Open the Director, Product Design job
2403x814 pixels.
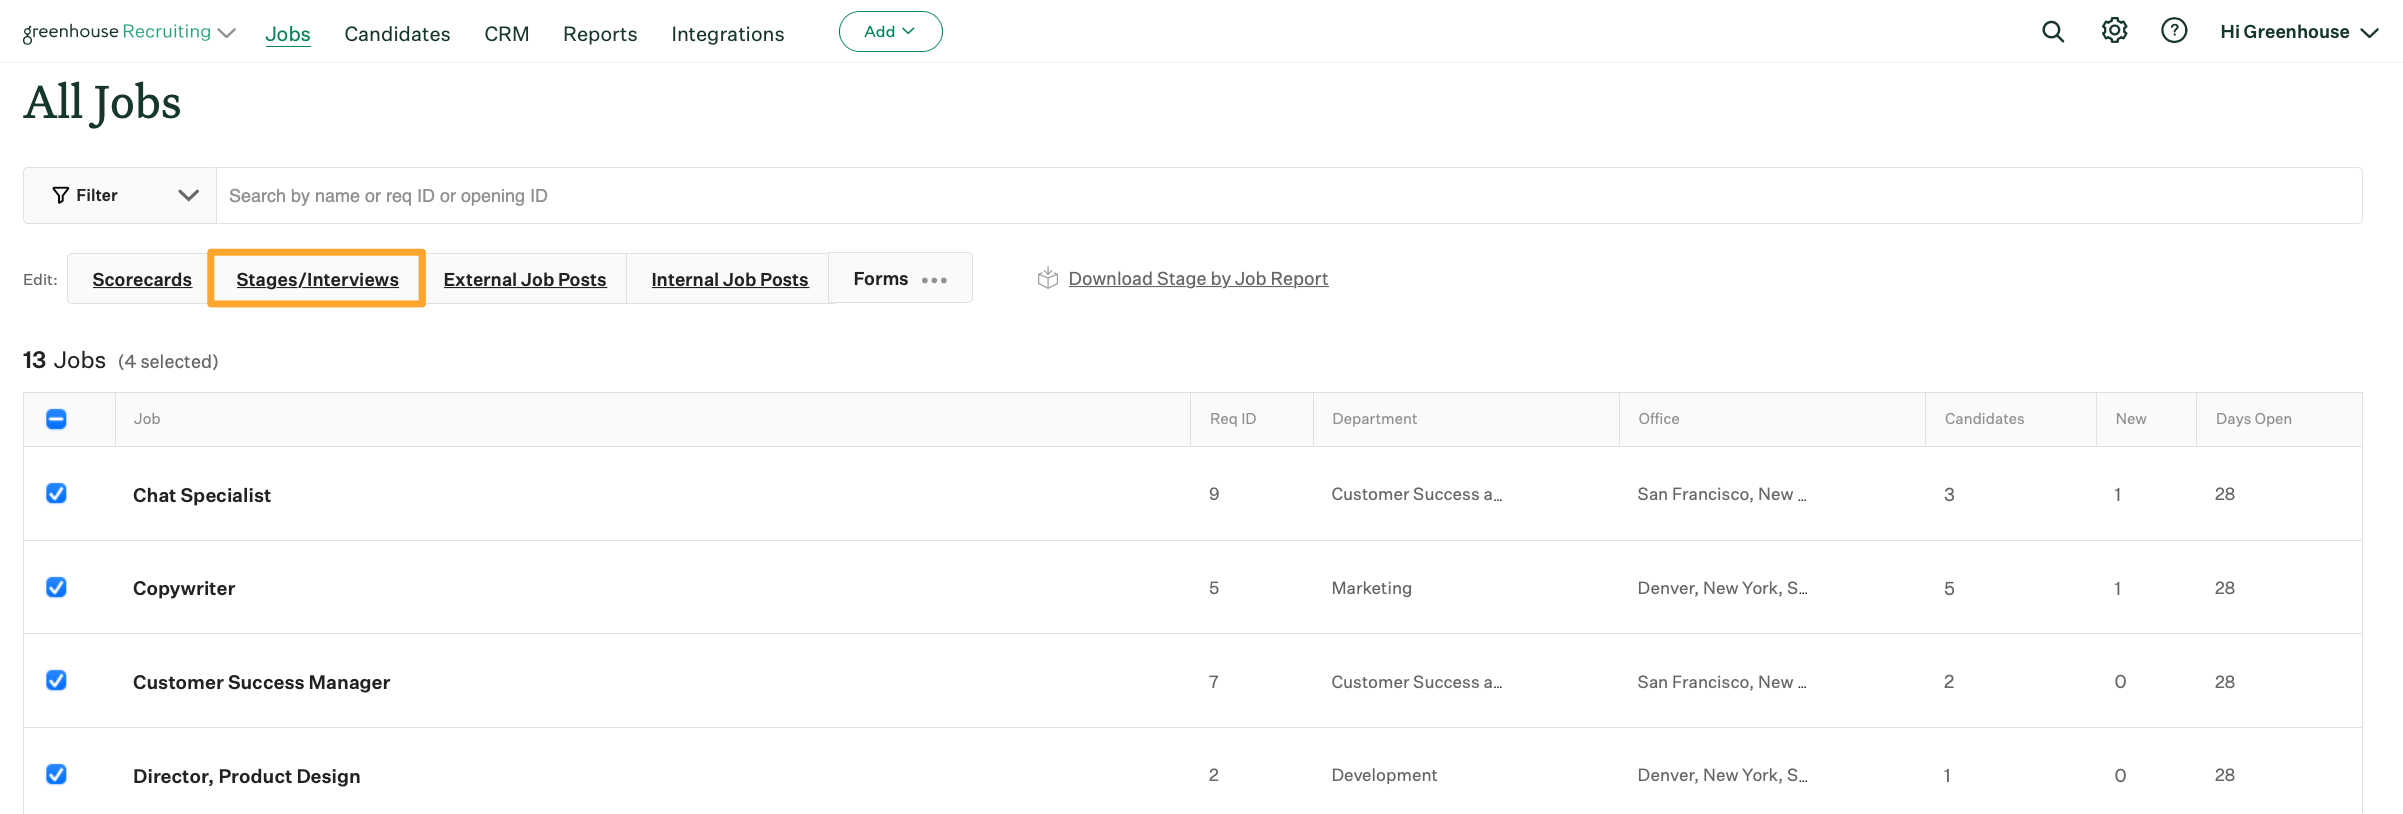pyautogui.click(x=246, y=776)
